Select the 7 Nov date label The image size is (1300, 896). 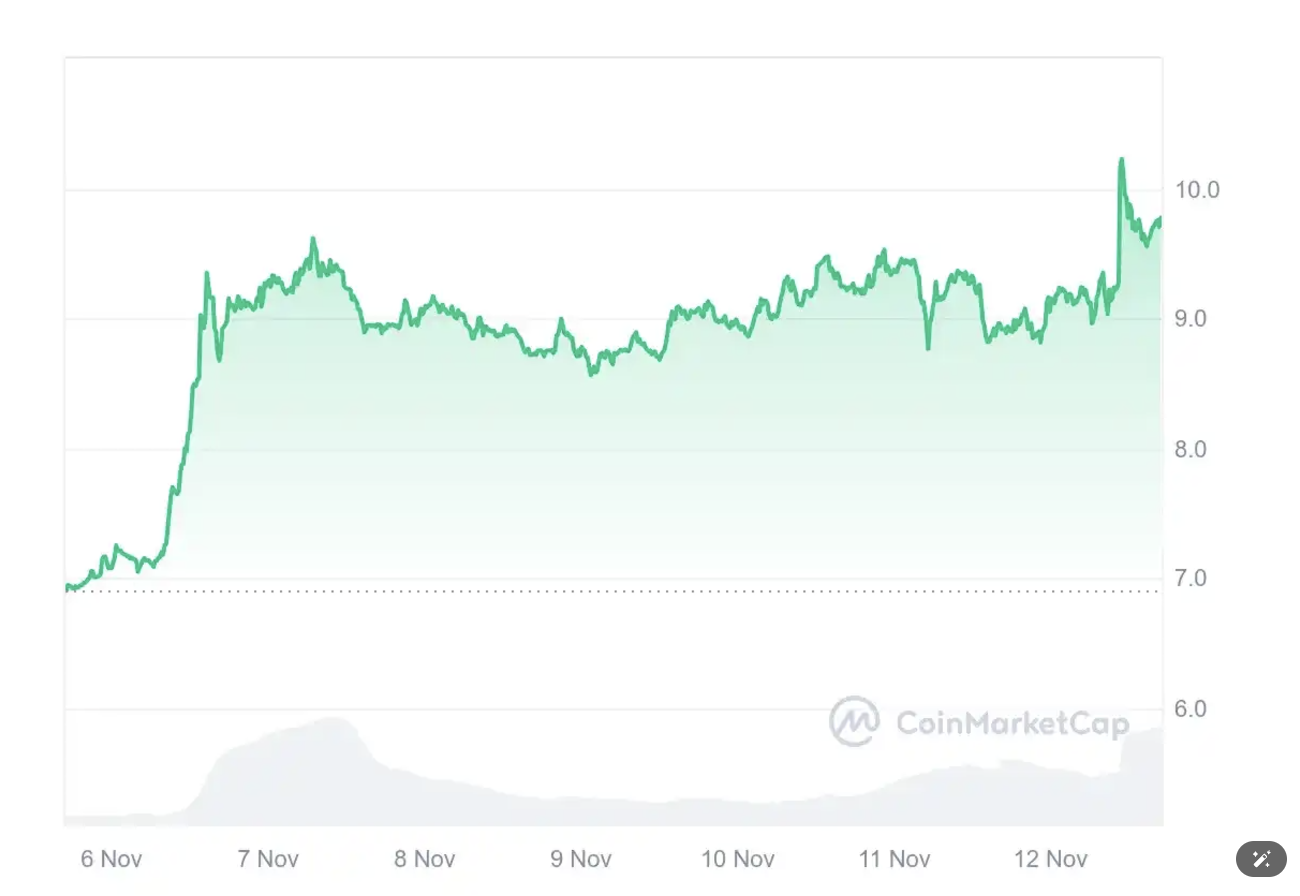point(268,859)
